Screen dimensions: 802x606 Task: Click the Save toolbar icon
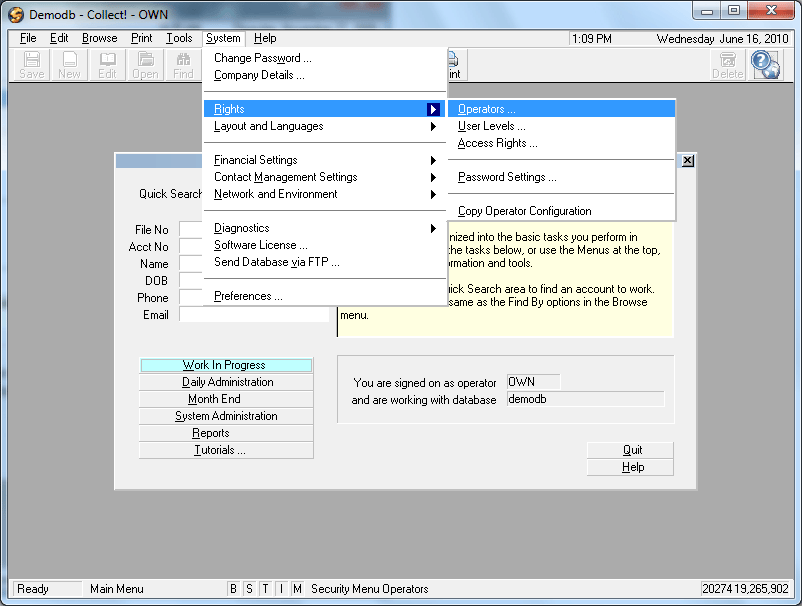pyautogui.click(x=32, y=65)
